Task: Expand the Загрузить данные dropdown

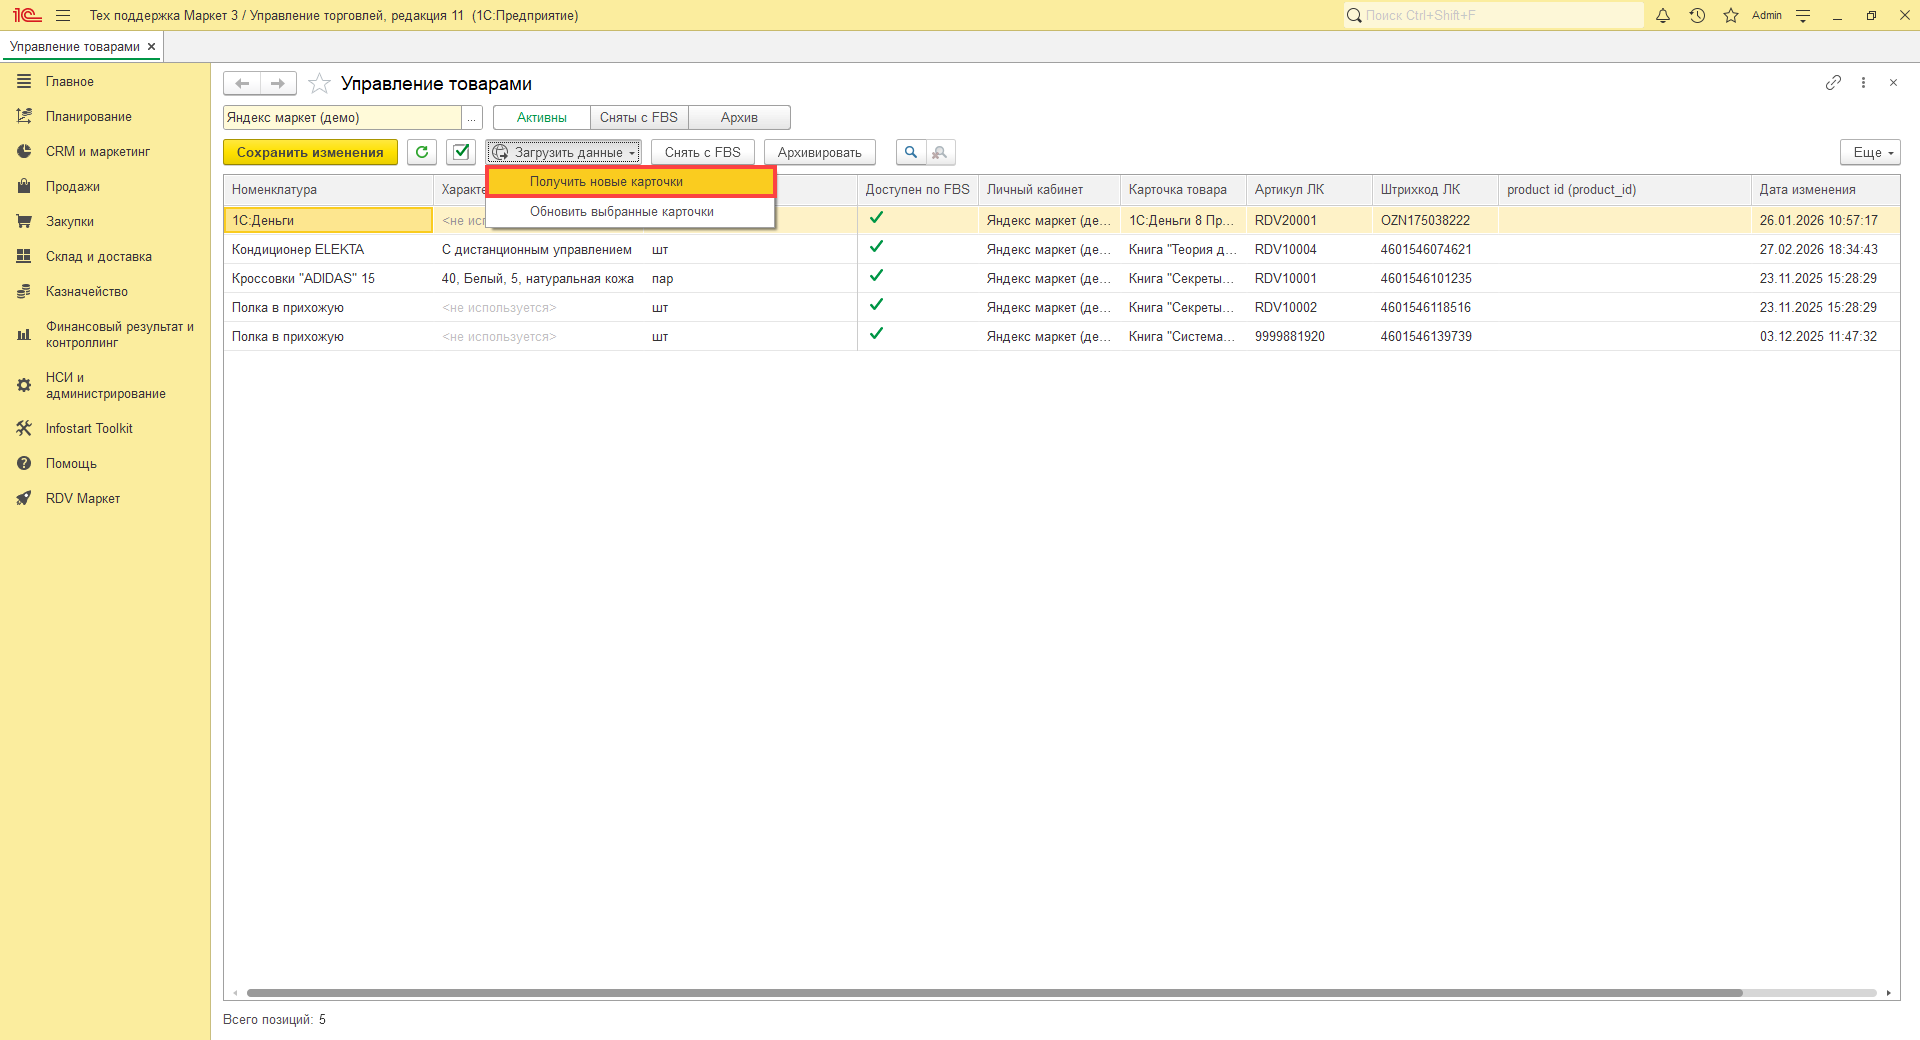Action: [x=565, y=152]
